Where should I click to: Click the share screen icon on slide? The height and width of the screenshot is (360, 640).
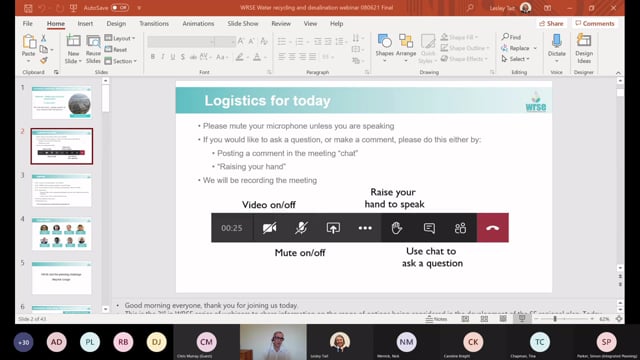(x=333, y=228)
